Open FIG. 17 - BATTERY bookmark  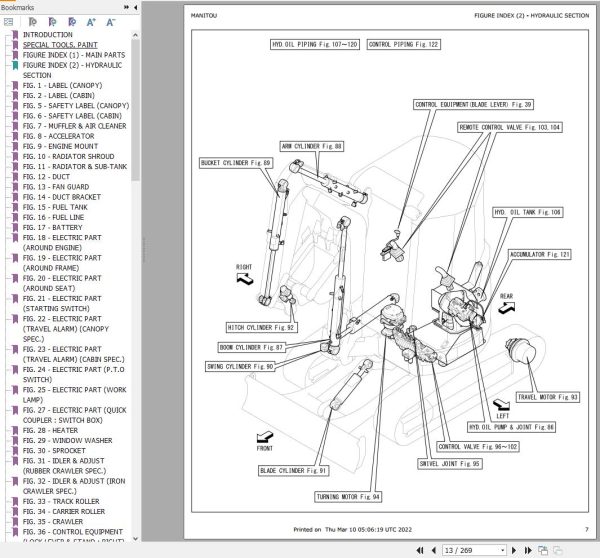coord(52,227)
